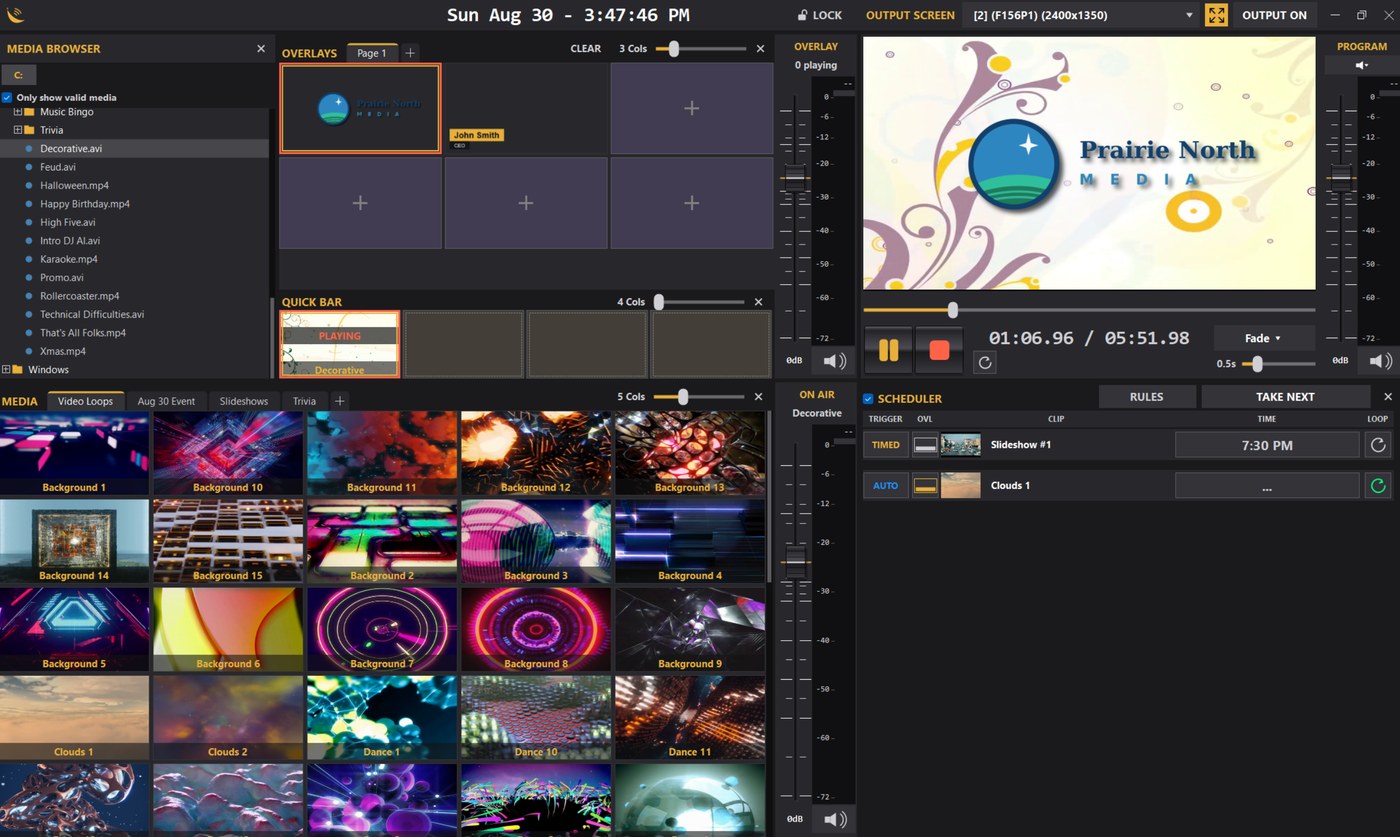
Task: Expand the Windows folder
Action: click(6, 370)
